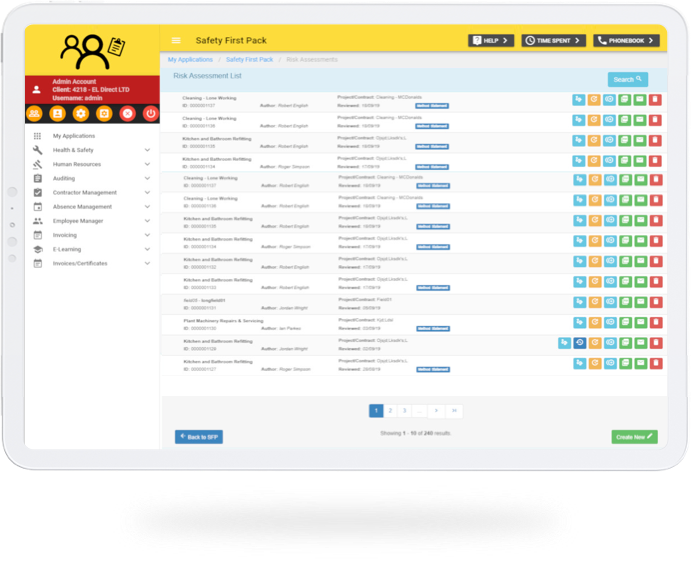This screenshot has height=564, width=692.
Task: Click the orange group users icon in sidebar
Action: point(35,114)
